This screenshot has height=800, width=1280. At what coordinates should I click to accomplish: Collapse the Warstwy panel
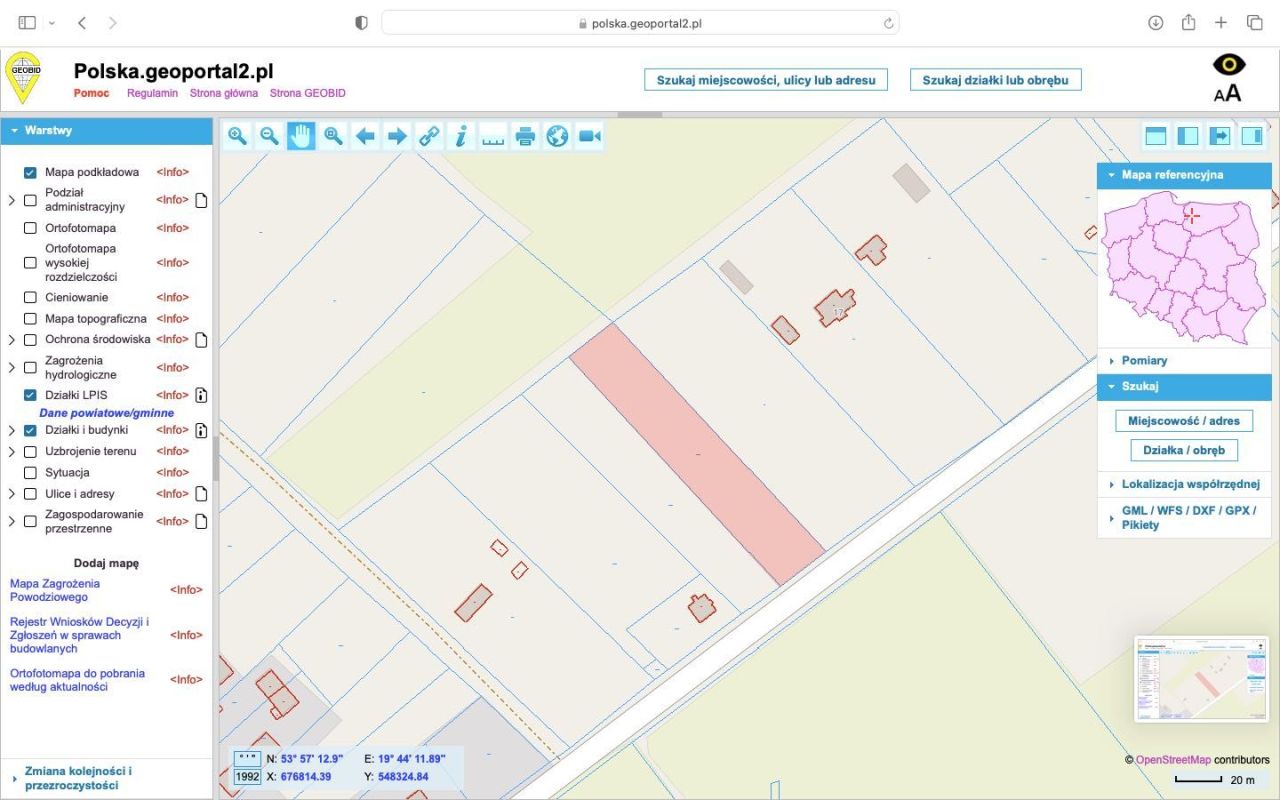pyautogui.click(x=16, y=130)
